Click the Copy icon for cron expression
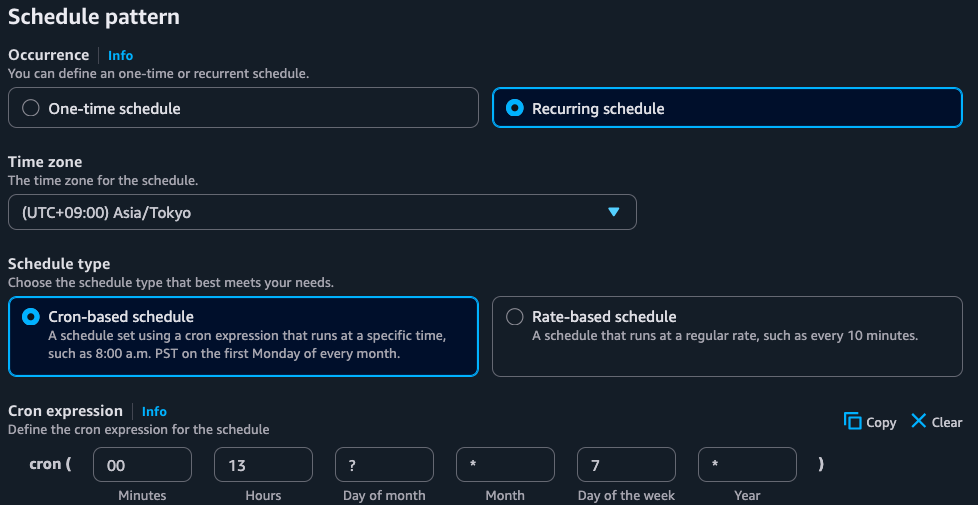The height and width of the screenshot is (505, 978). coord(853,421)
